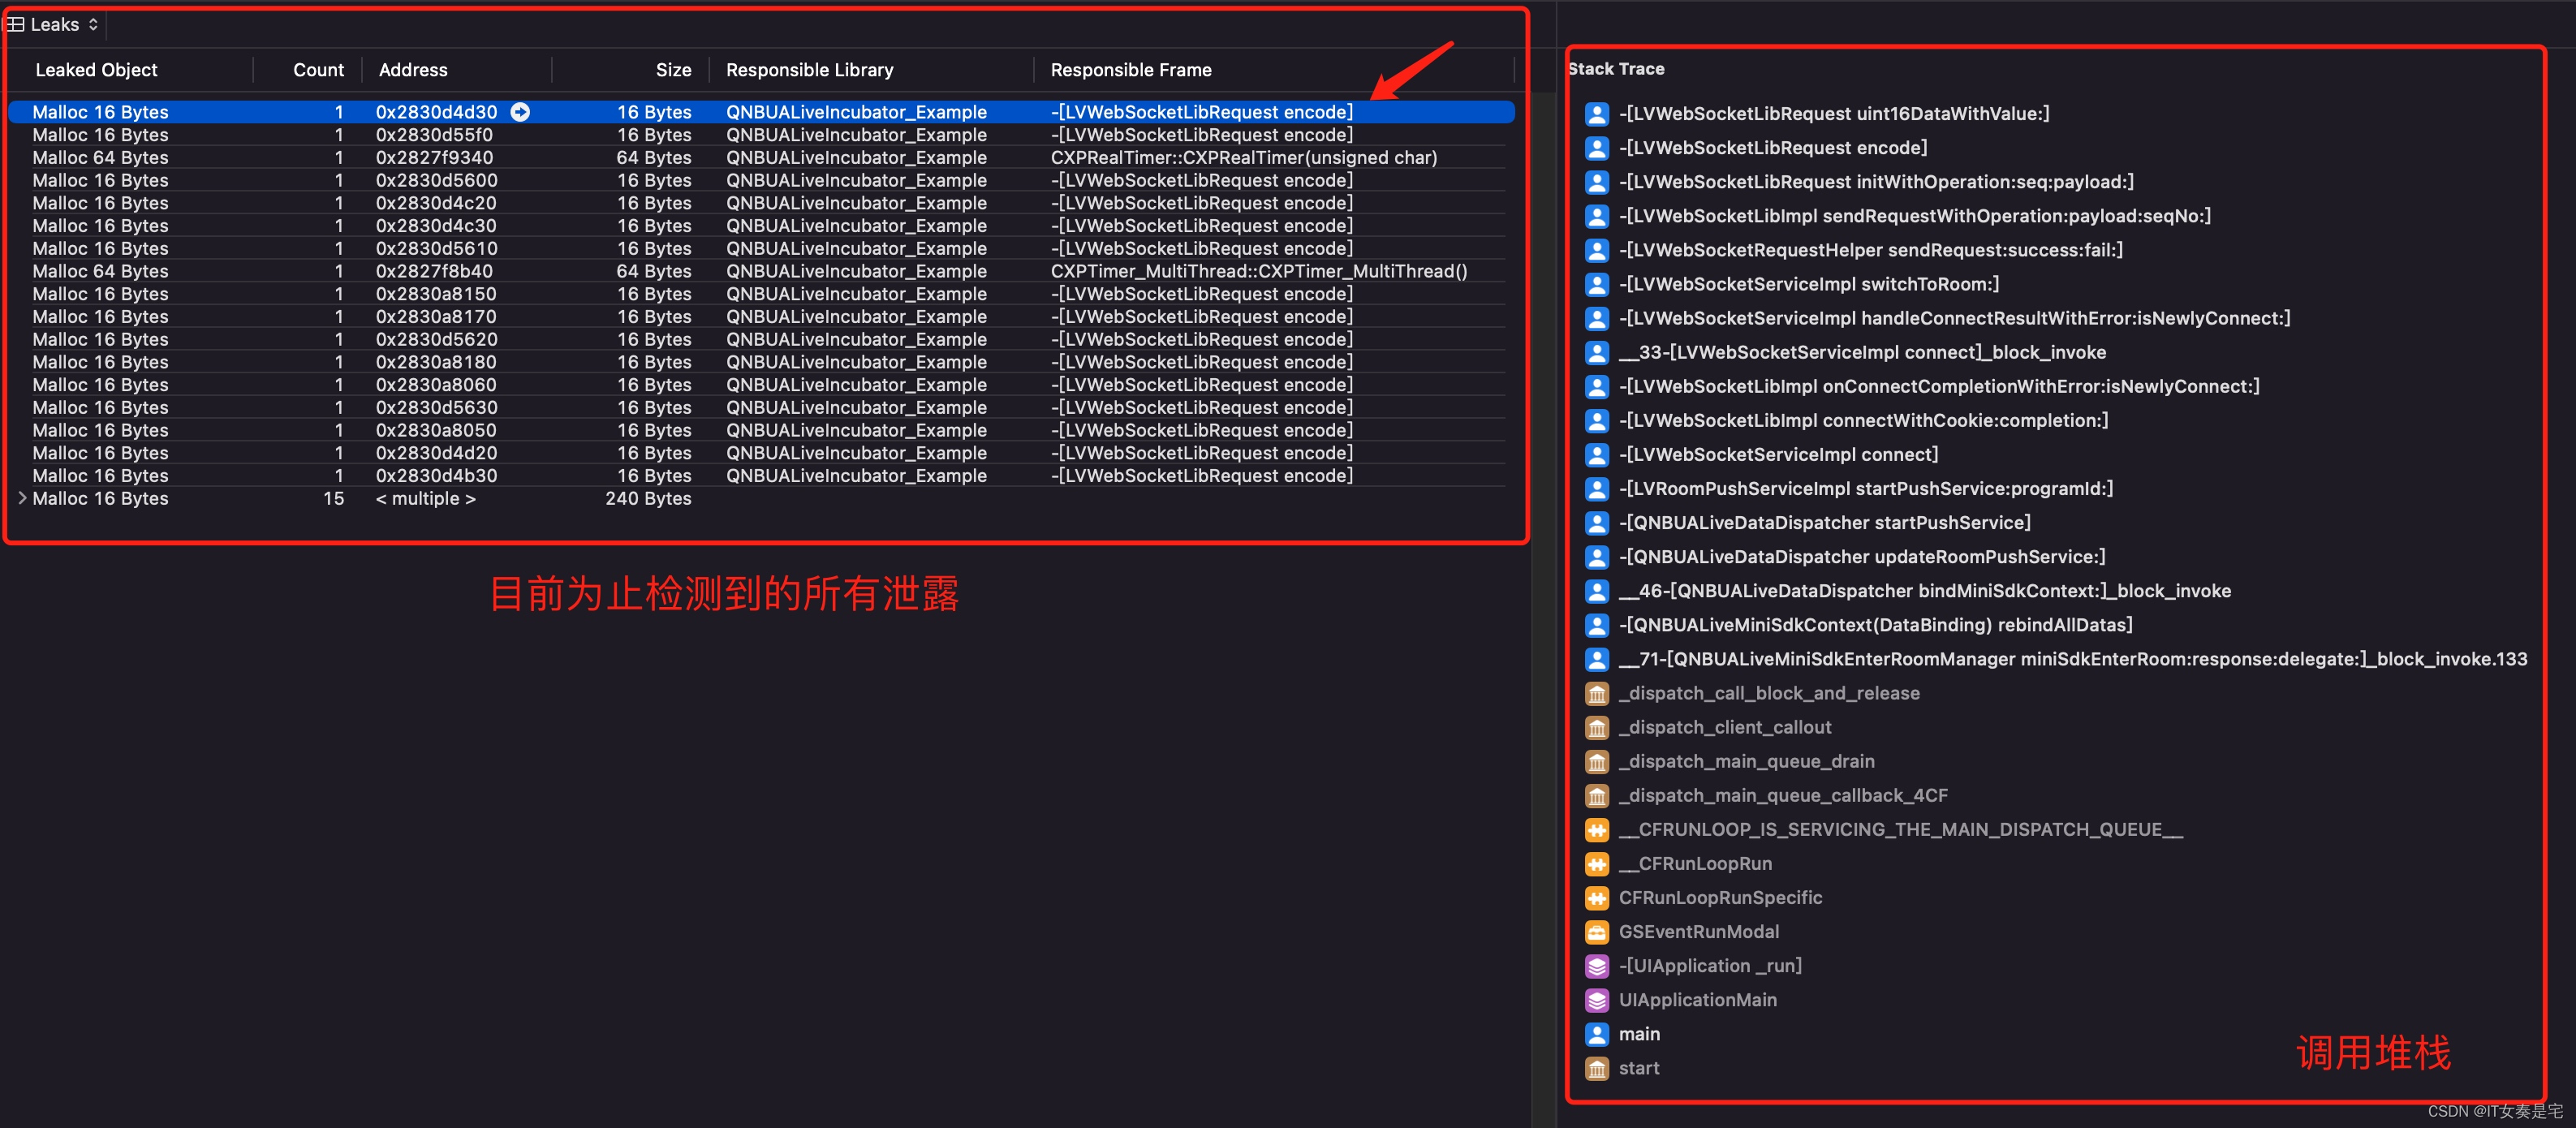The image size is (2576, 1128).
Task: Click the CoreFoundation icon beside __CFRunLoopRun
Action: (x=1597, y=864)
